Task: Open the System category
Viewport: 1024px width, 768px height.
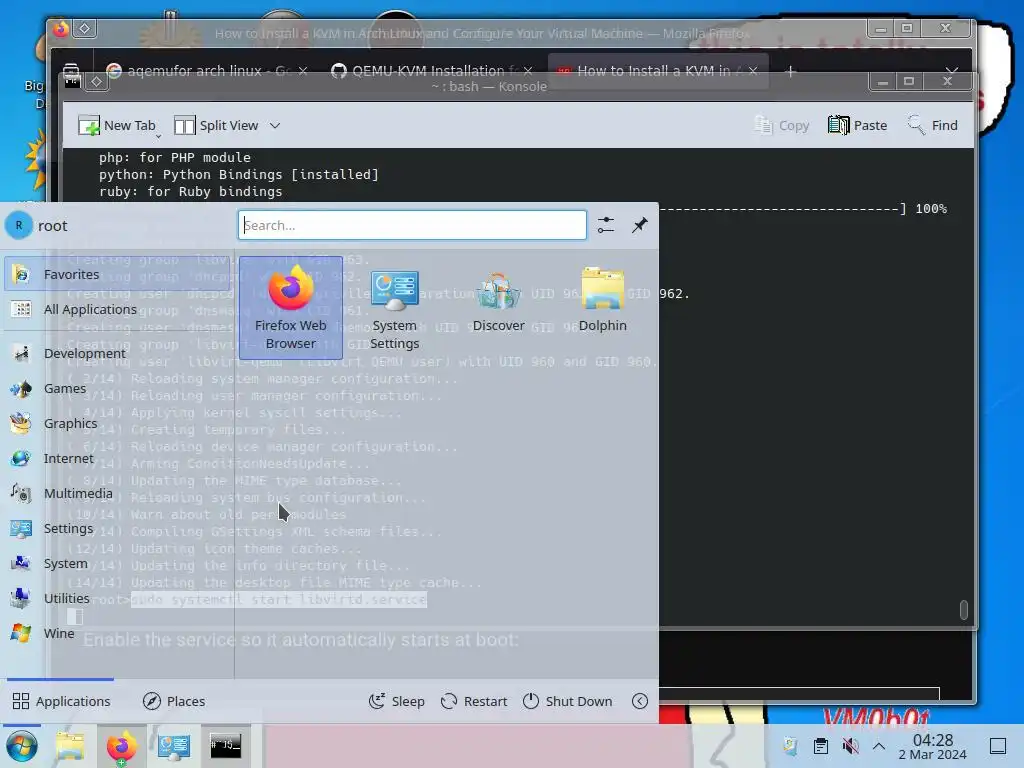Action: point(117,564)
